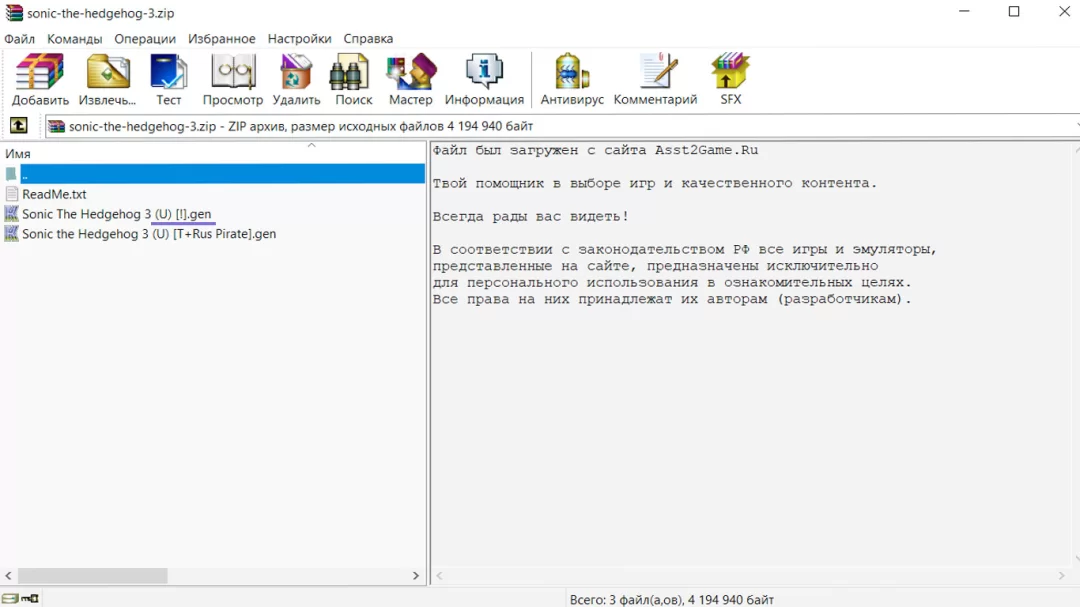This screenshot has height=607, width=1080.
Task: Select the ReadMe.txt file
Action: click(54, 194)
